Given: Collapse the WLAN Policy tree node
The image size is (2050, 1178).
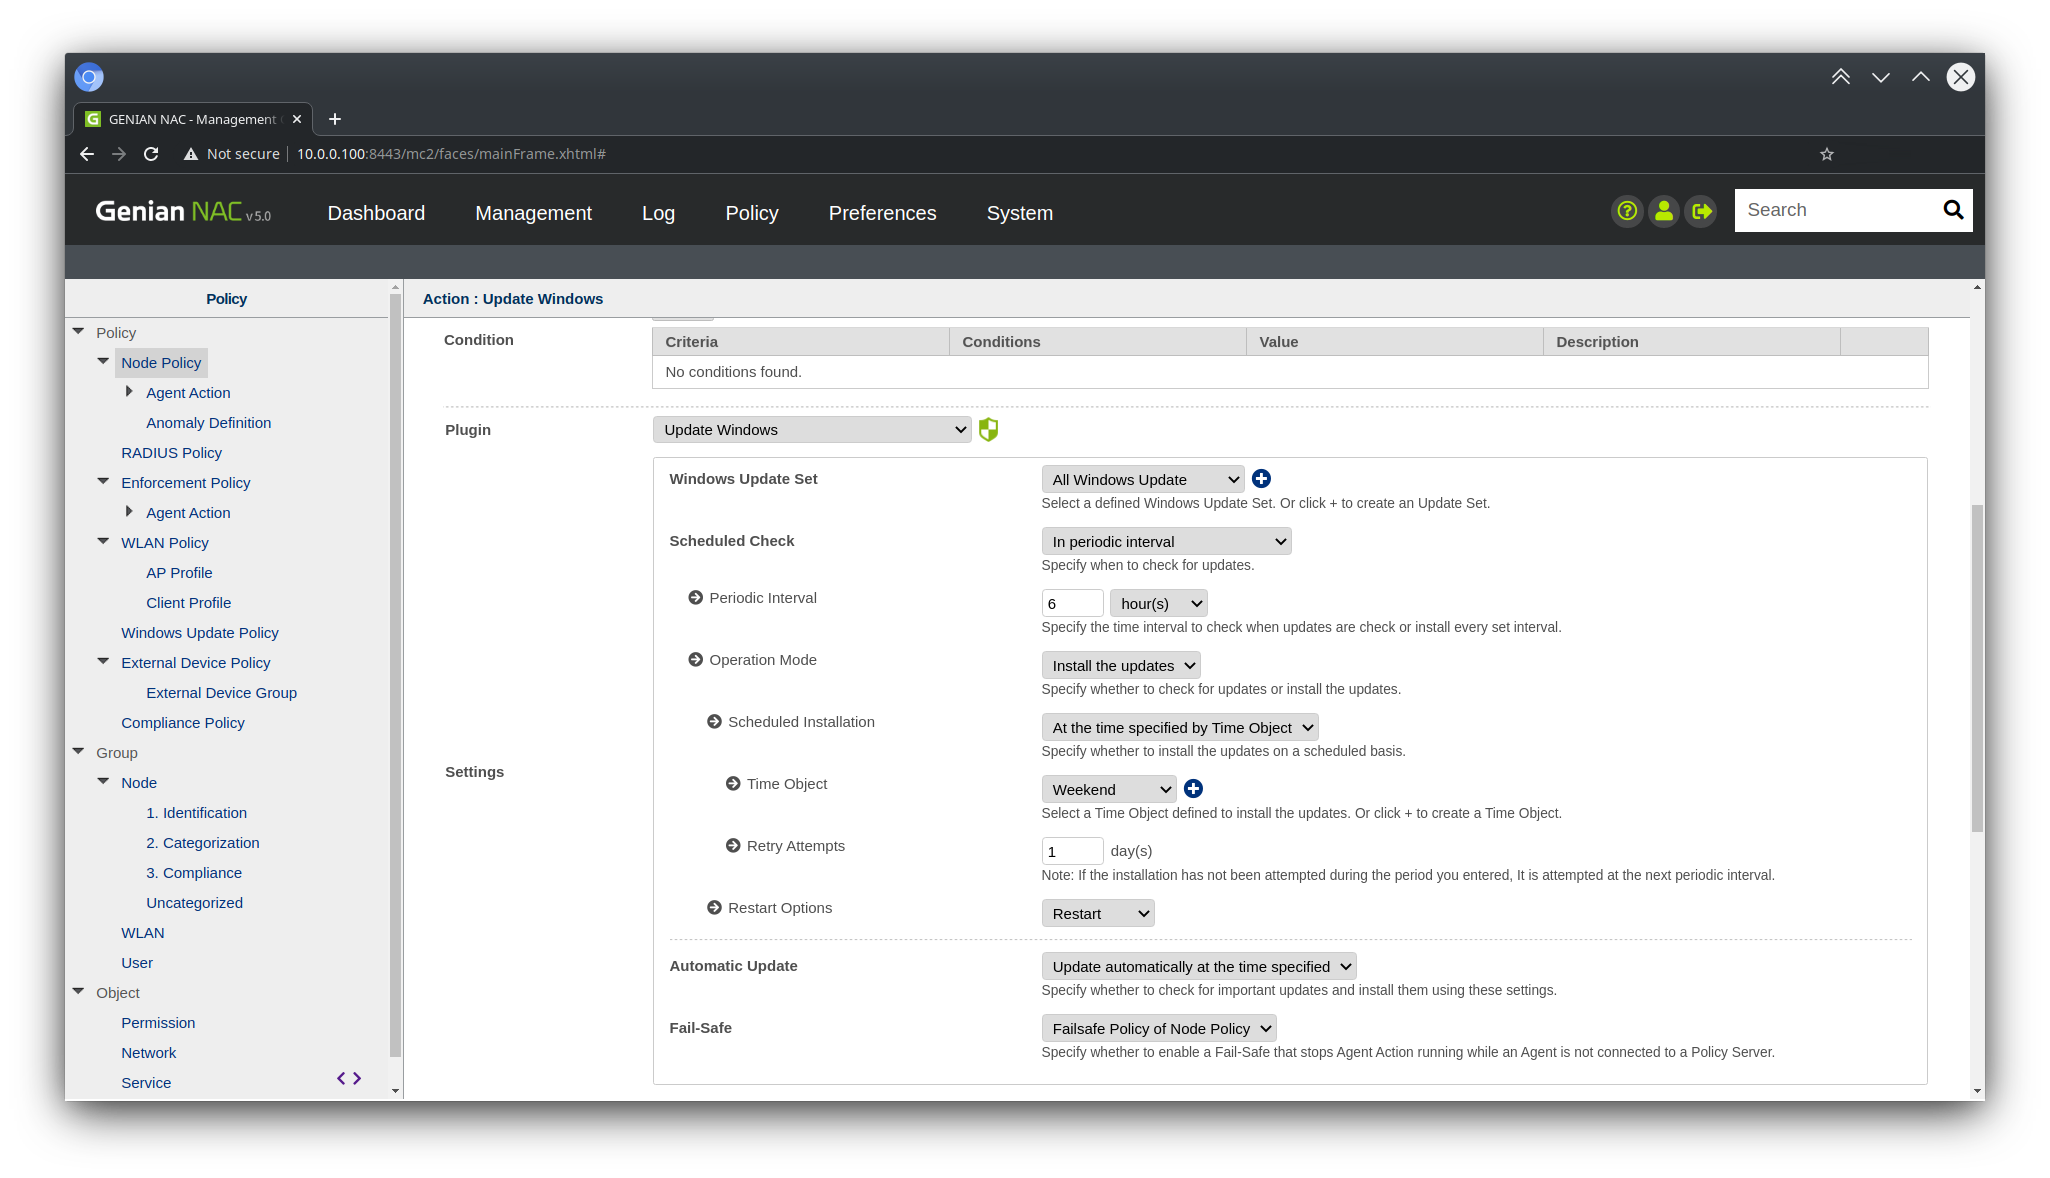Looking at the screenshot, I should tap(103, 542).
